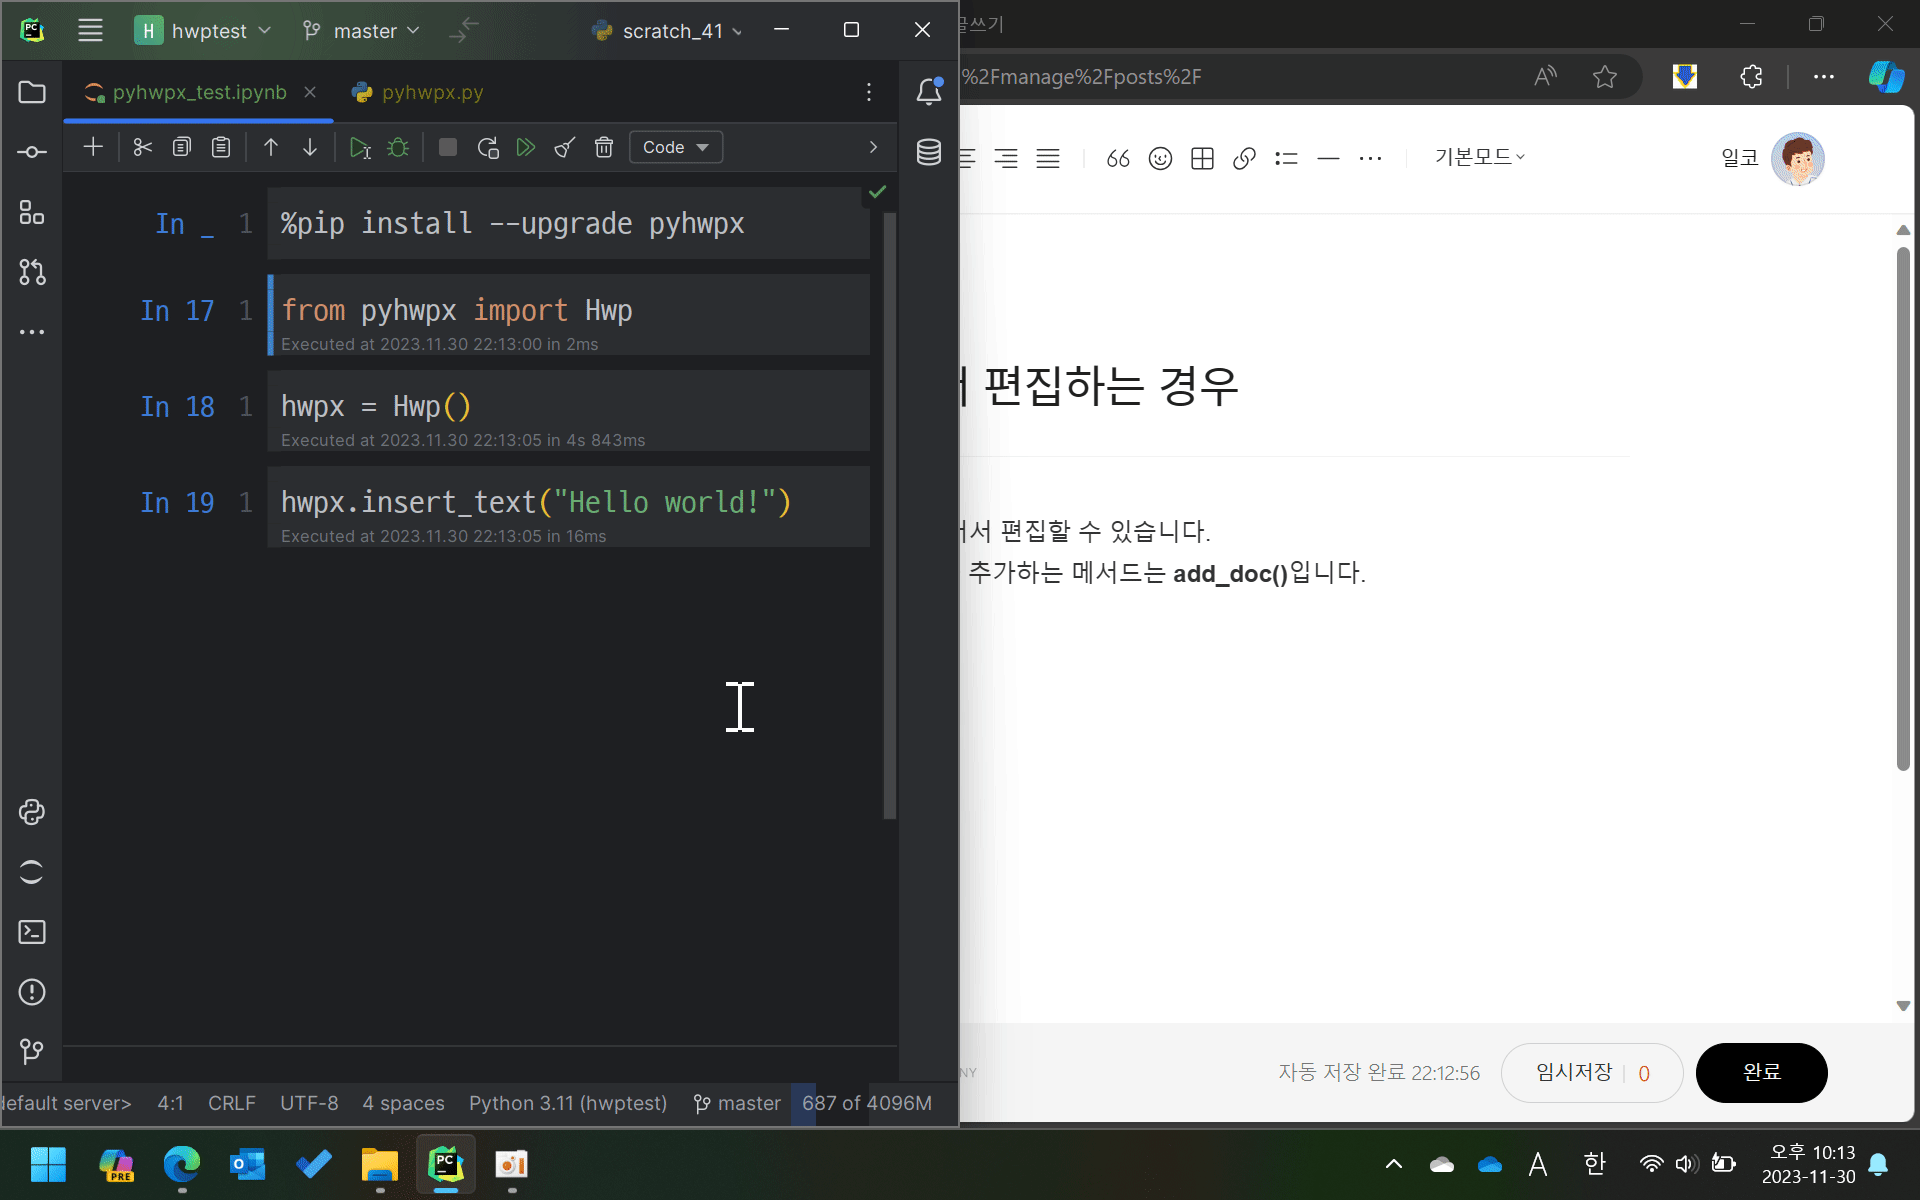This screenshot has height=1200, width=1920.
Task: Click the Run Cell and Select Below icon
Action: pyautogui.click(x=360, y=148)
